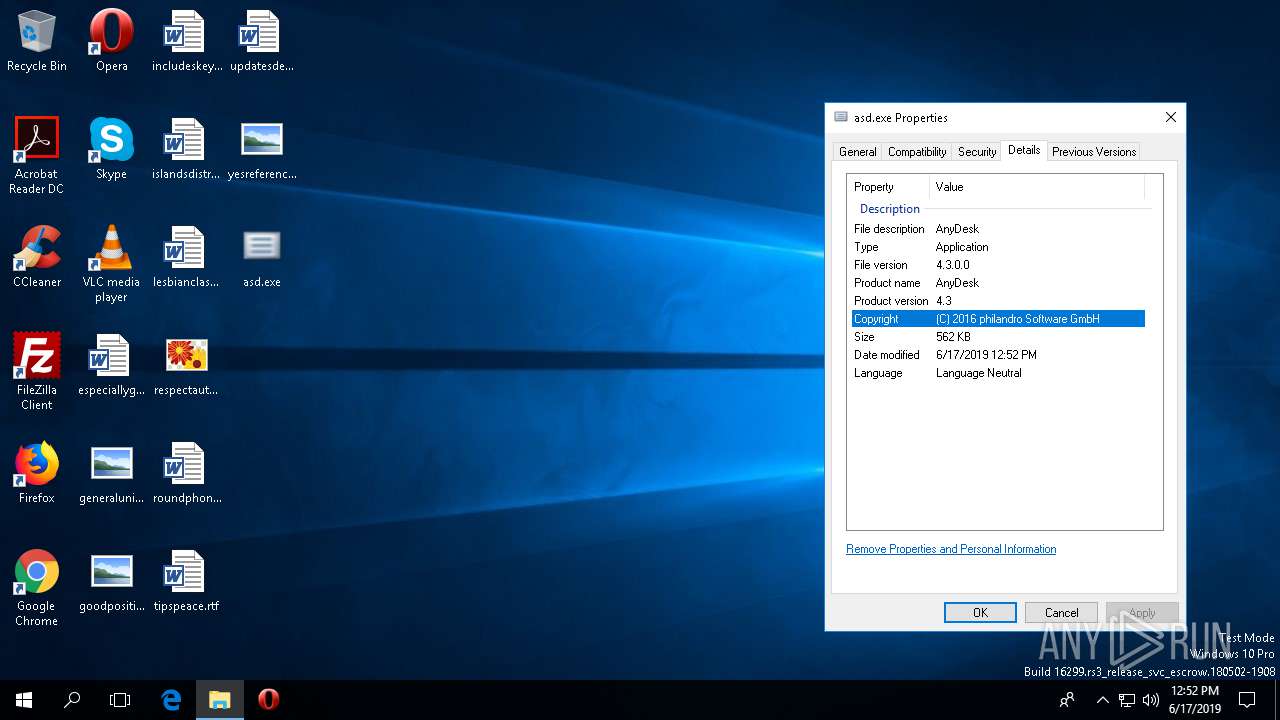The height and width of the screenshot is (720, 1280).
Task: Open the Recycle Bin desktop icon
Action: point(37,40)
